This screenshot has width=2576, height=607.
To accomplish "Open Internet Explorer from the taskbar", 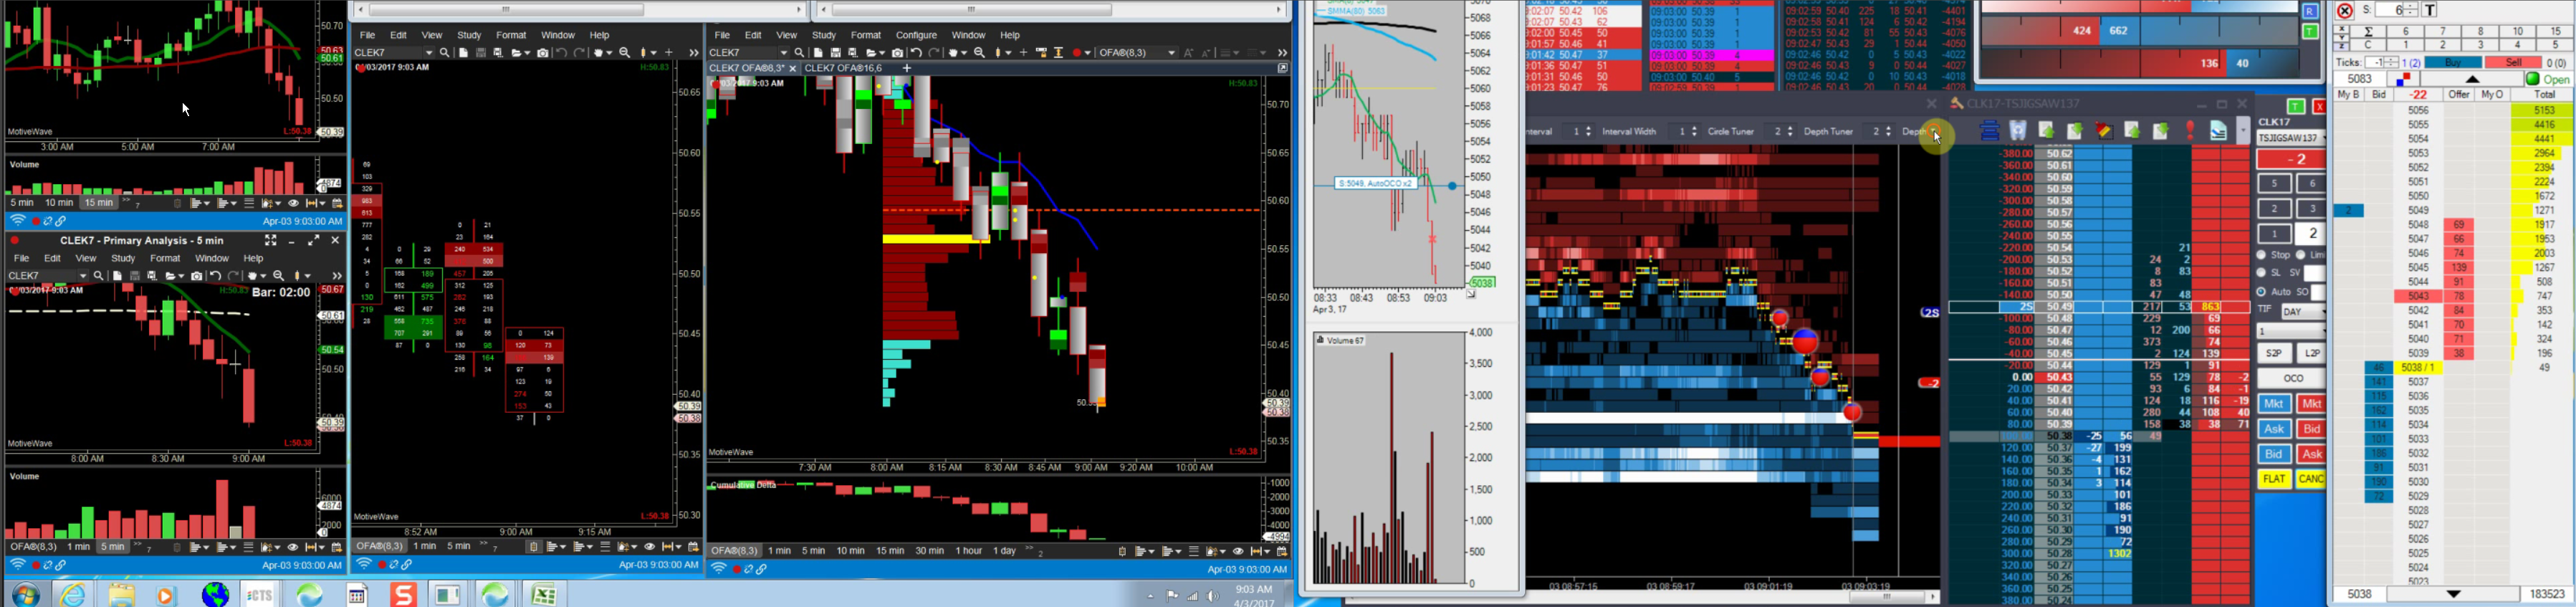I will [74, 595].
